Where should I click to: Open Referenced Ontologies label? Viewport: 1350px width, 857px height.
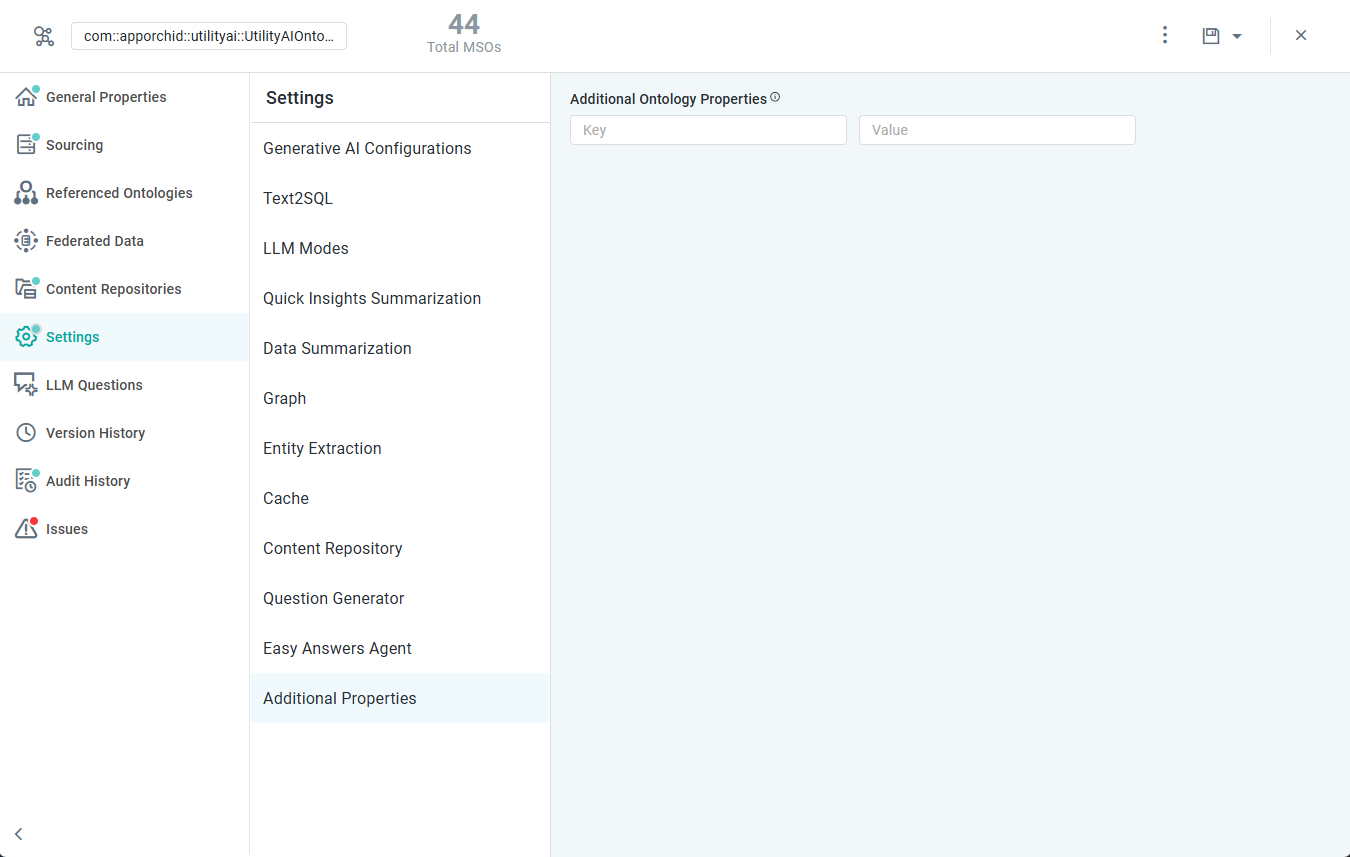pos(119,193)
